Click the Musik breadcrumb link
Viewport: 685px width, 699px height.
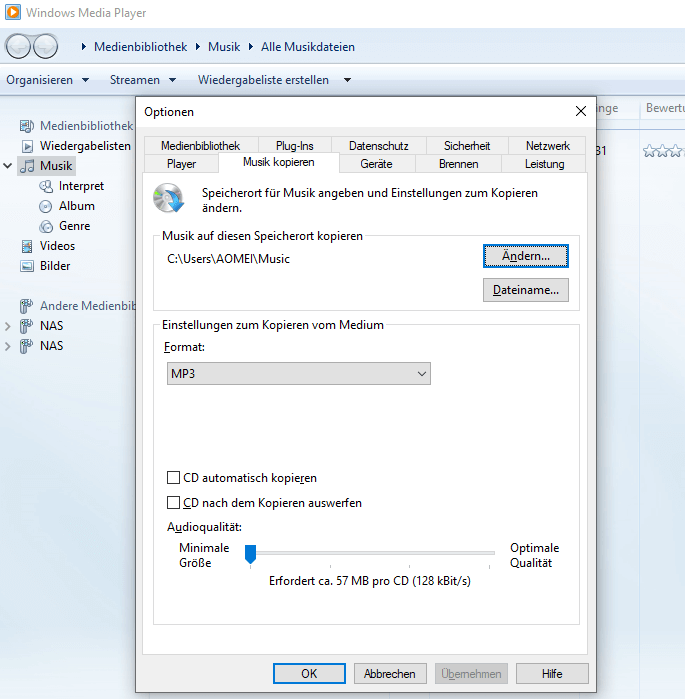point(224,47)
